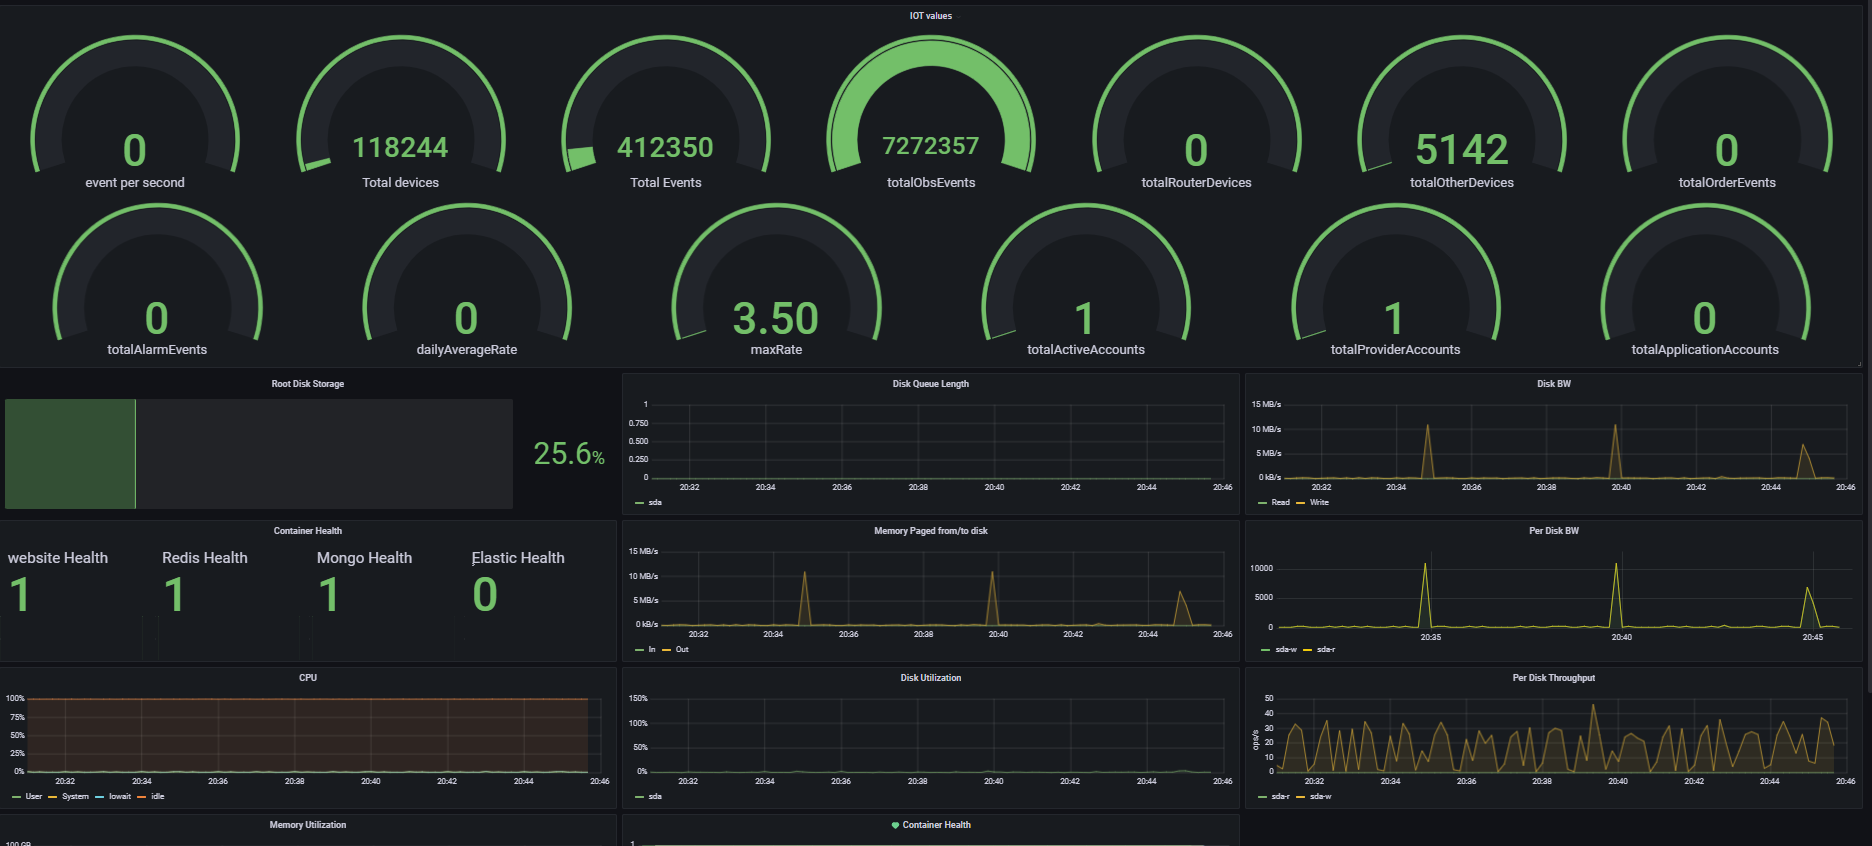Click the event per second gauge value

[135, 151]
